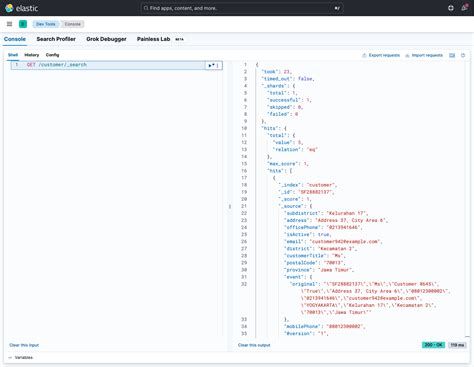
Task: Click the "subdistrict" Kelurahan 17 line
Action: coord(326,213)
